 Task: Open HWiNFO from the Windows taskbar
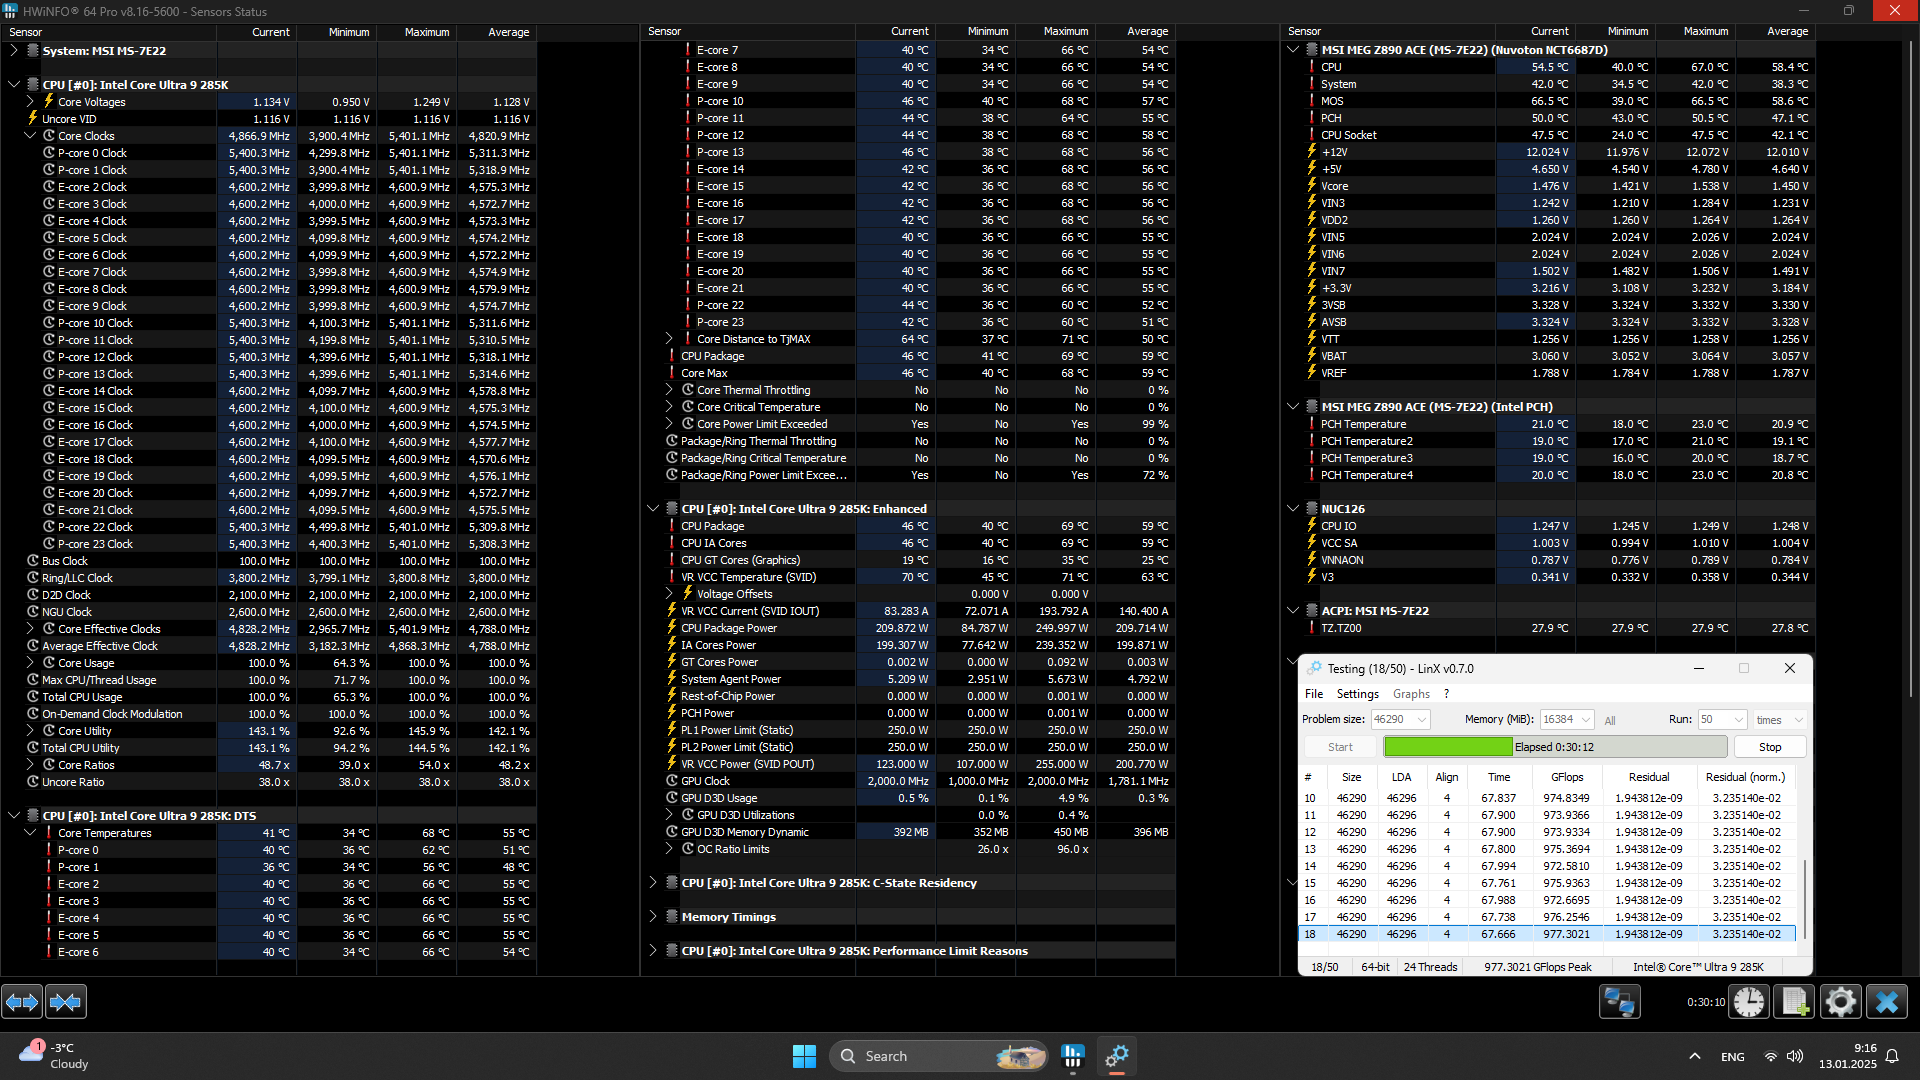click(1073, 1056)
